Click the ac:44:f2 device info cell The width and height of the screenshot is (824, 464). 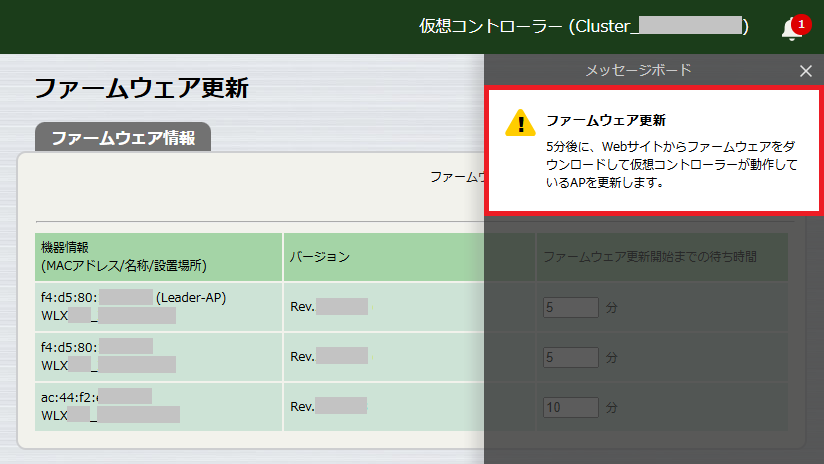pos(159,407)
